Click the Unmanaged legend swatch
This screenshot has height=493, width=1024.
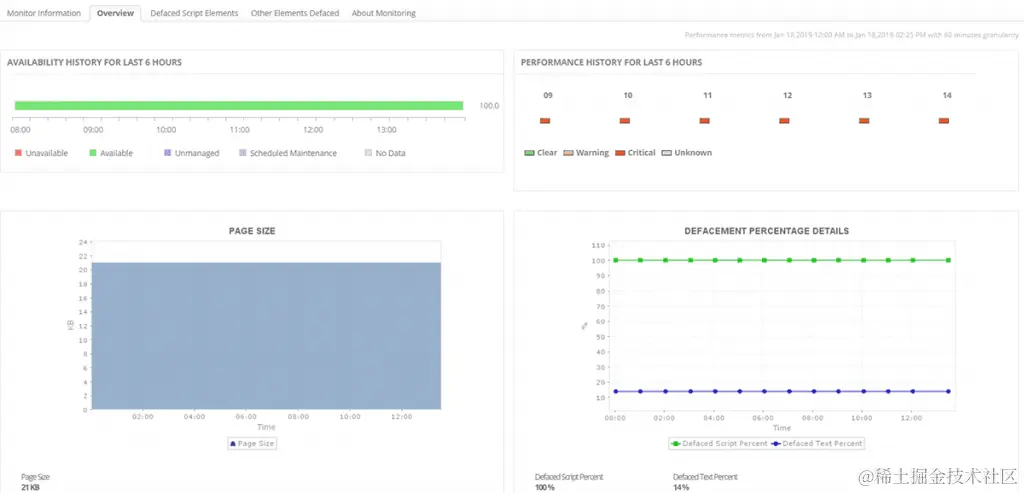167,153
